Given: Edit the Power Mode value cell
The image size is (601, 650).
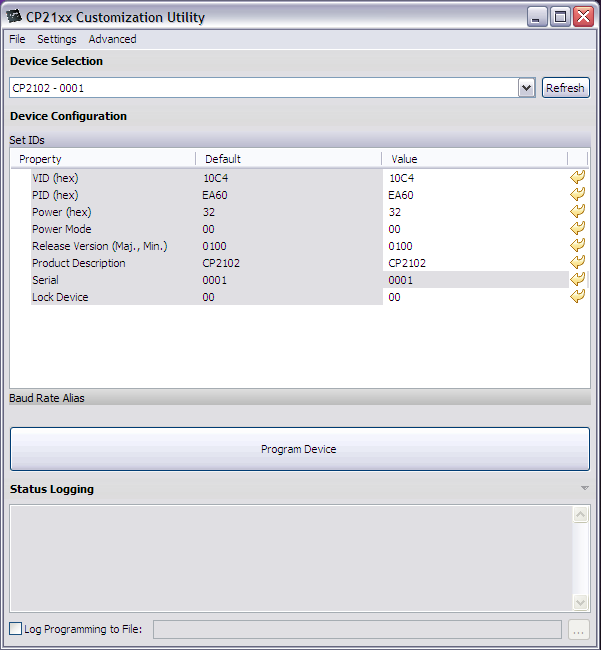Looking at the screenshot, I should pos(475,229).
